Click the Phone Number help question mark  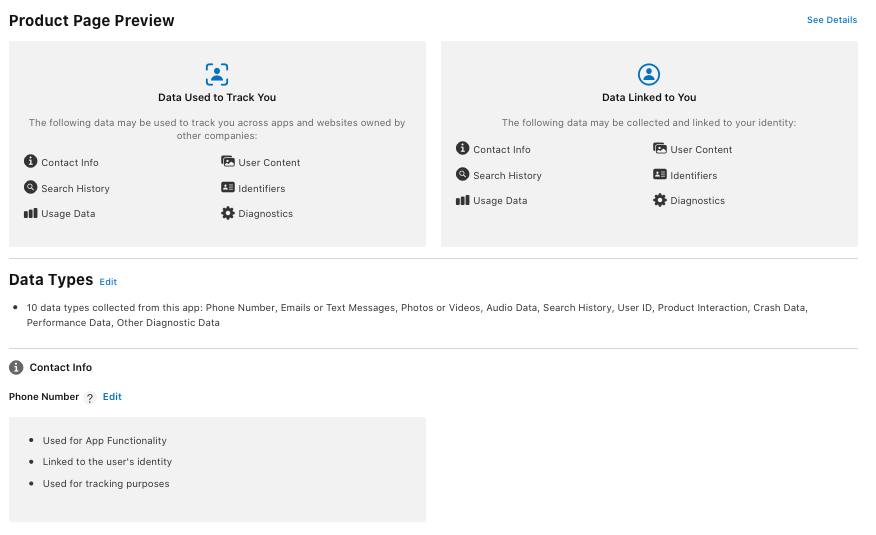[90, 398]
